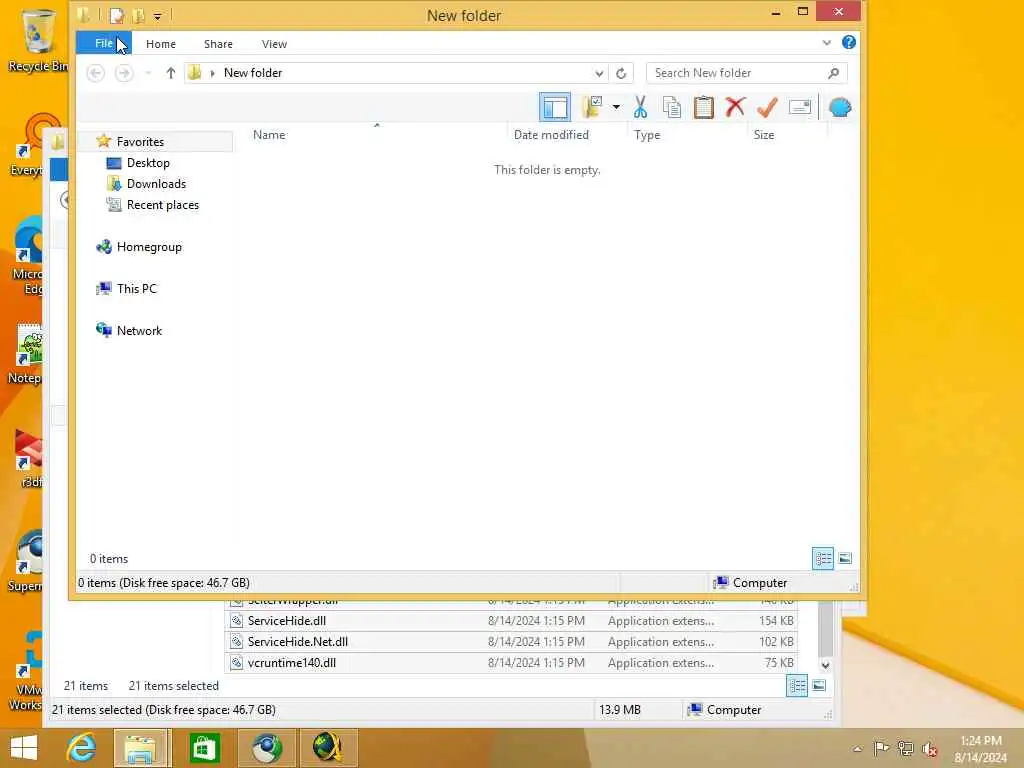Click the Windows Start button
Viewport: 1024px width, 768px height.
coord(24,748)
